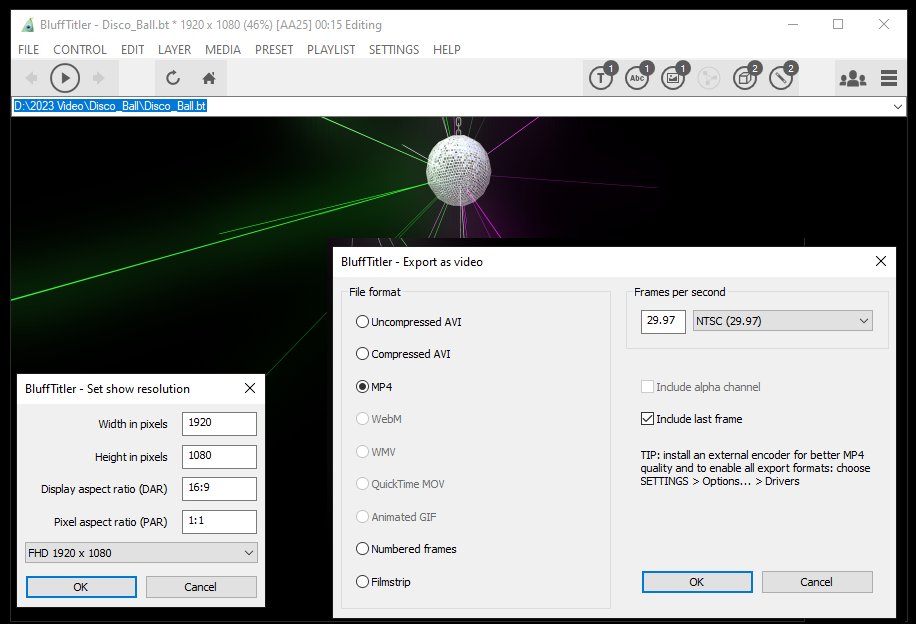Image resolution: width=916 pixels, height=624 pixels.
Task: Click the home icon in the toolbar
Action: (x=209, y=78)
